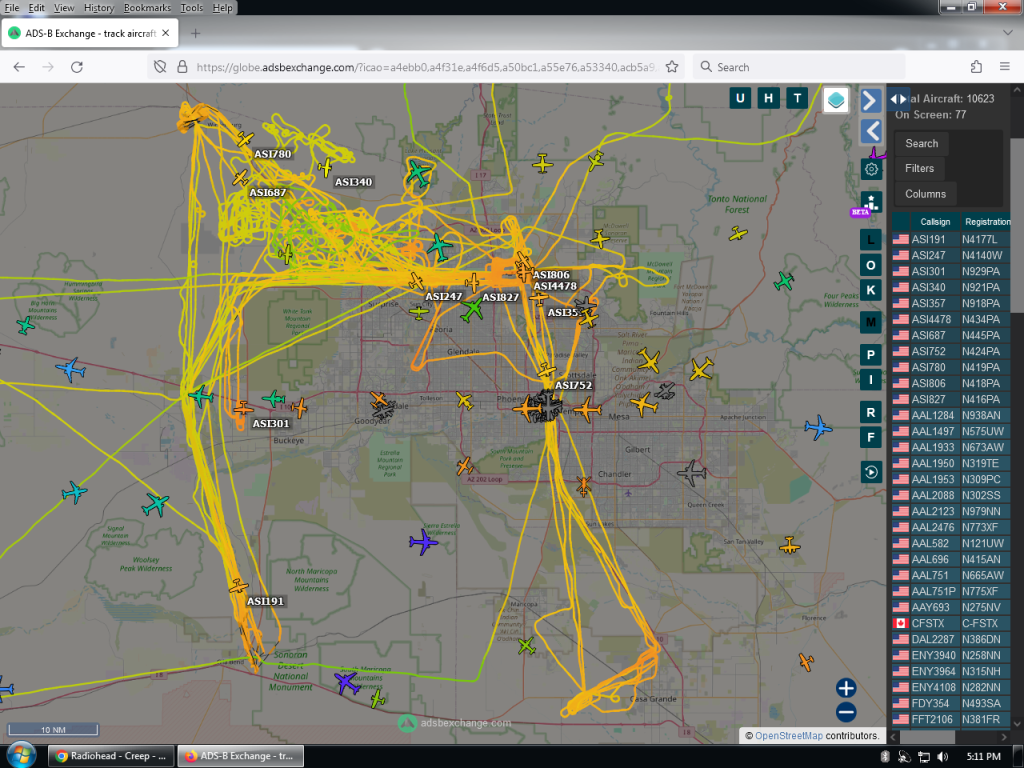Viewport: 1024px width, 768px height.
Task: Click ASI191 aircraft icon on map
Action: (x=238, y=586)
